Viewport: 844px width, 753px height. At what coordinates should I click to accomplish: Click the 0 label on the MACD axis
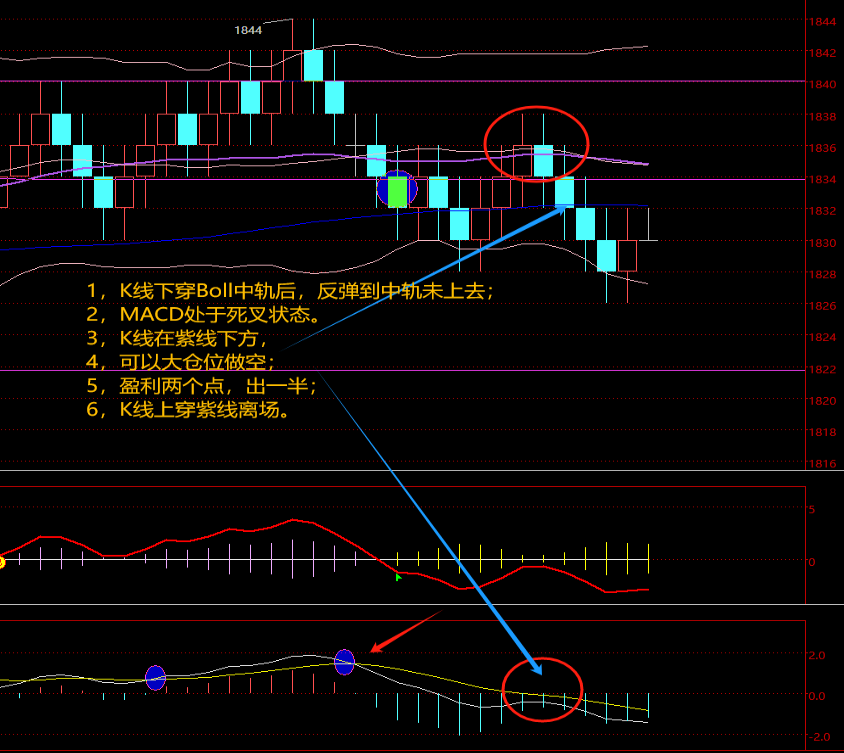[x=812, y=562]
